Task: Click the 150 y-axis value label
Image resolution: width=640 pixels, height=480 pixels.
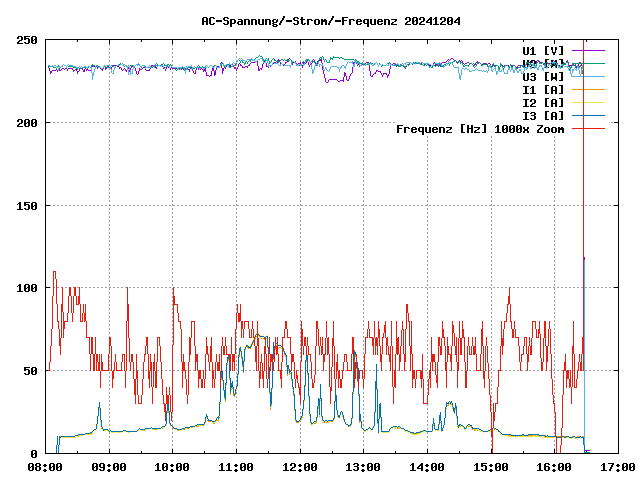Action: pyautogui.click(x=27, y=205)
